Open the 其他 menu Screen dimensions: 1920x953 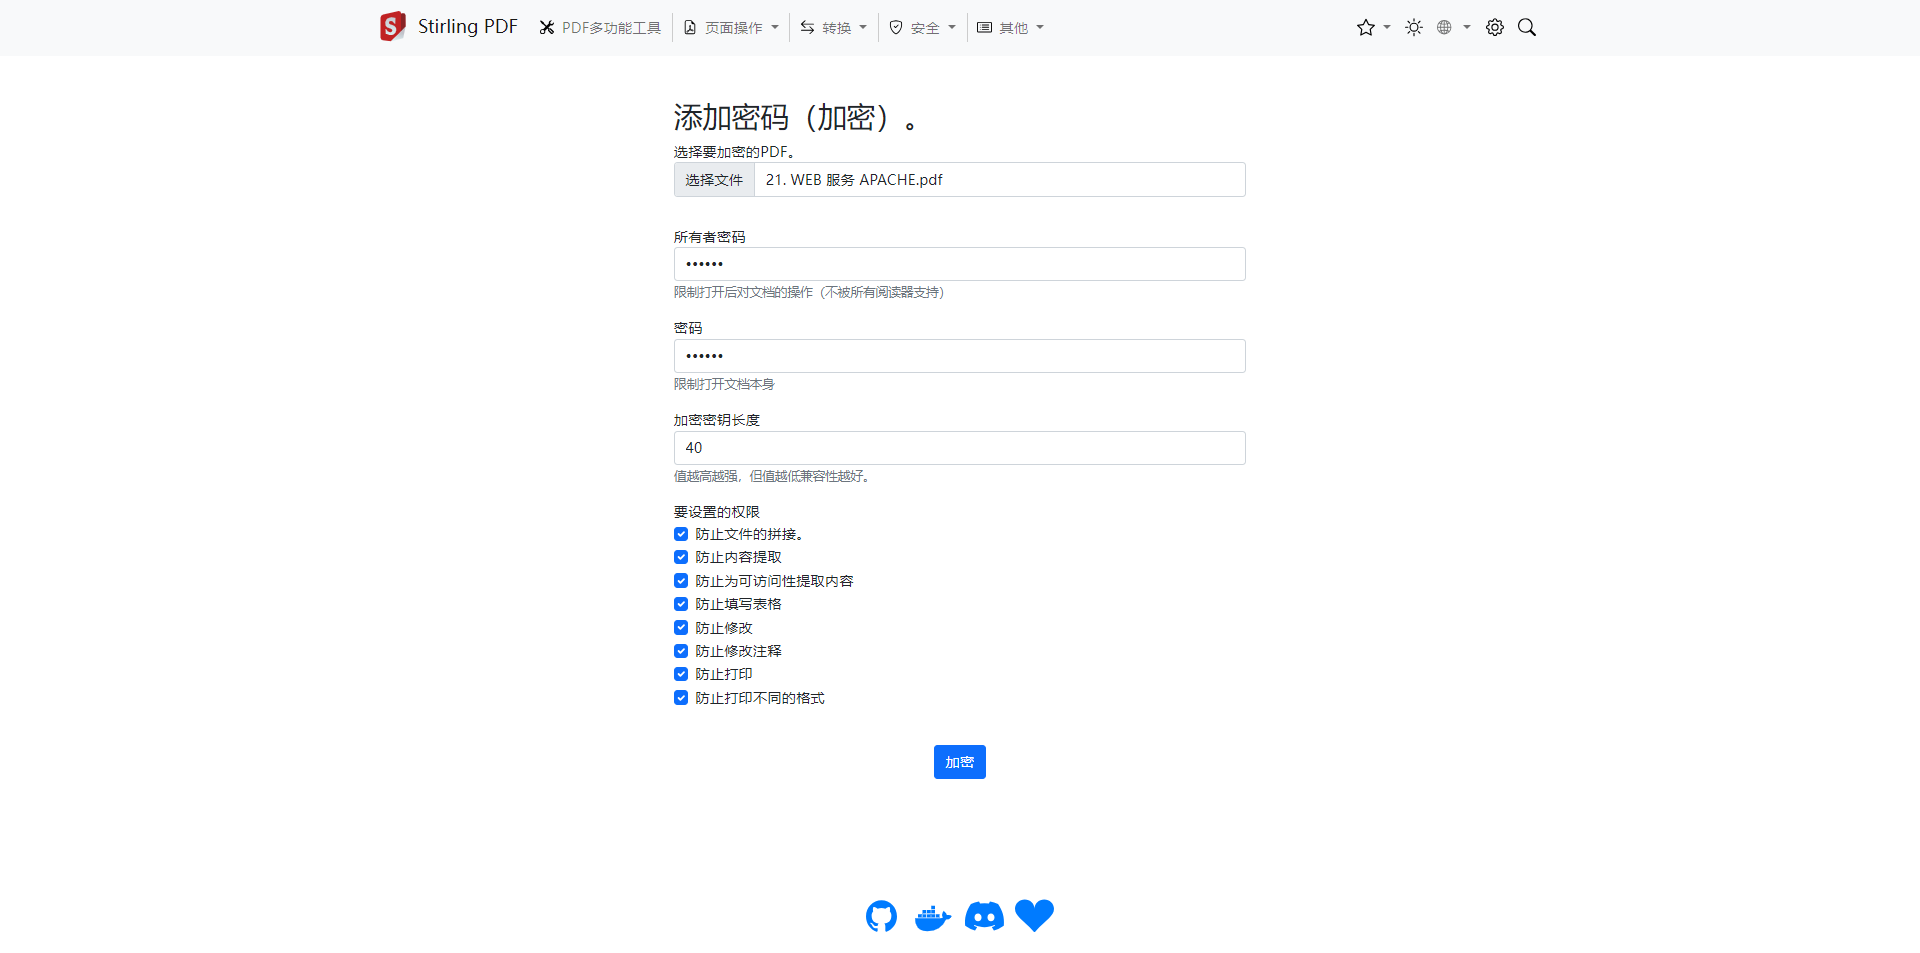1010,28
